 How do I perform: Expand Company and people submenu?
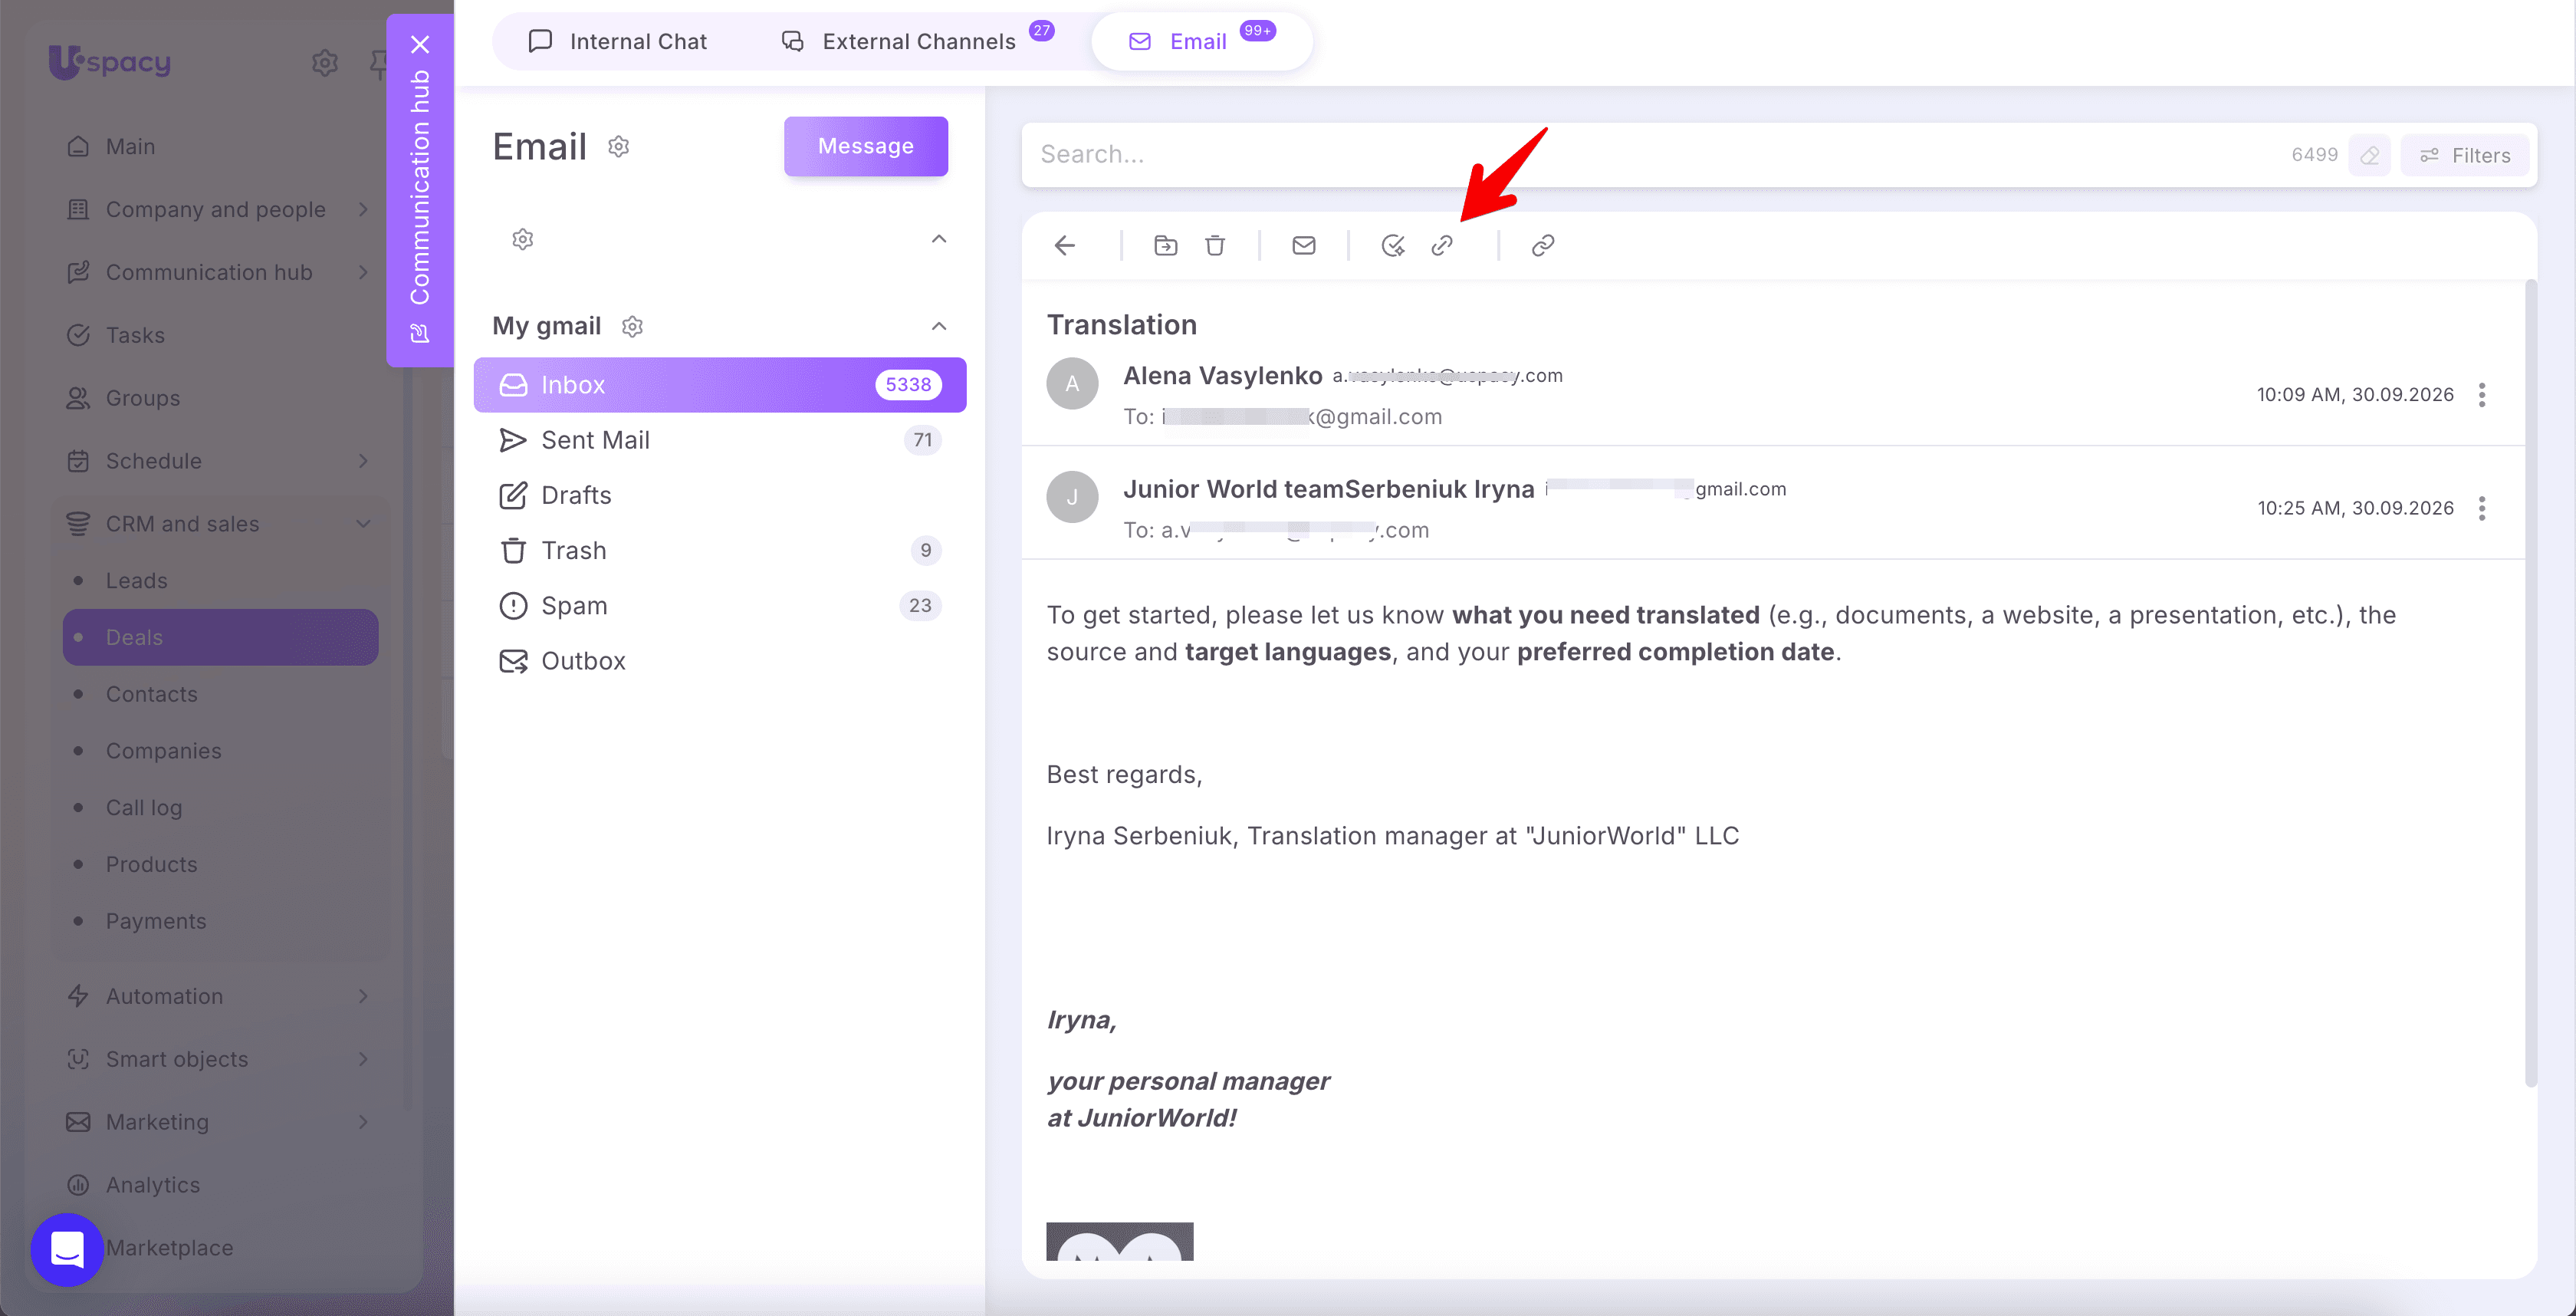point(364,209)
